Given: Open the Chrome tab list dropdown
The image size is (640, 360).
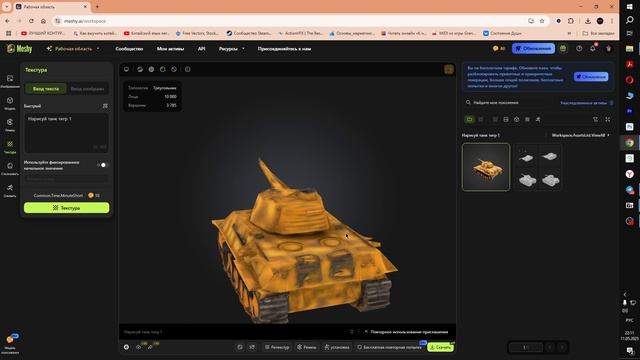Looking at the screenshot, I should pos(7,7).
